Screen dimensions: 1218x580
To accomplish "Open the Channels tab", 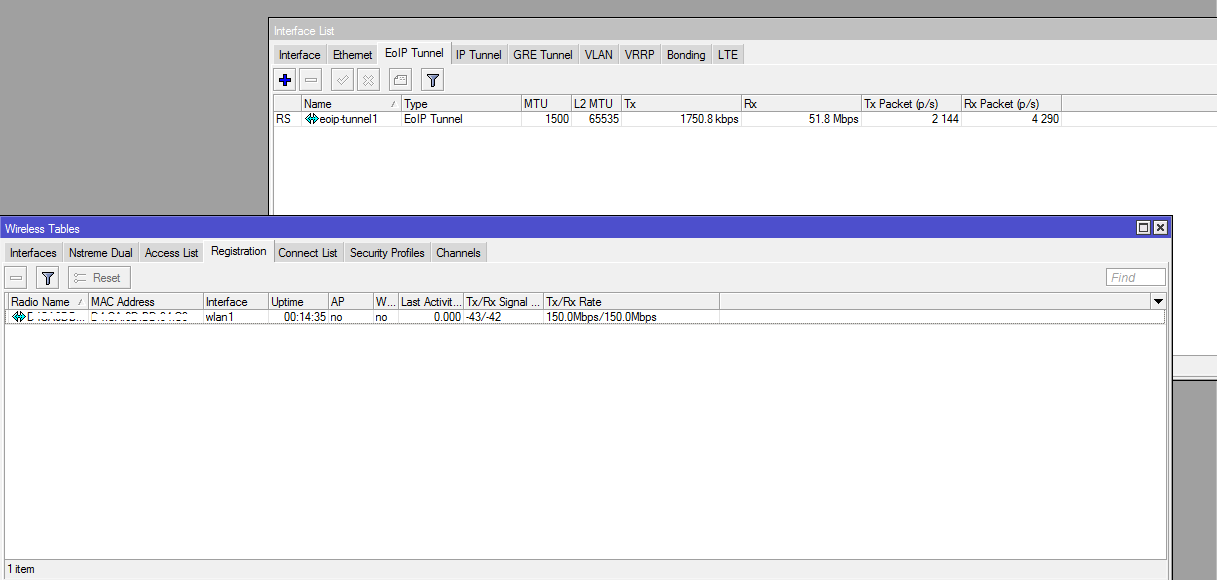I will click(459, 253).
